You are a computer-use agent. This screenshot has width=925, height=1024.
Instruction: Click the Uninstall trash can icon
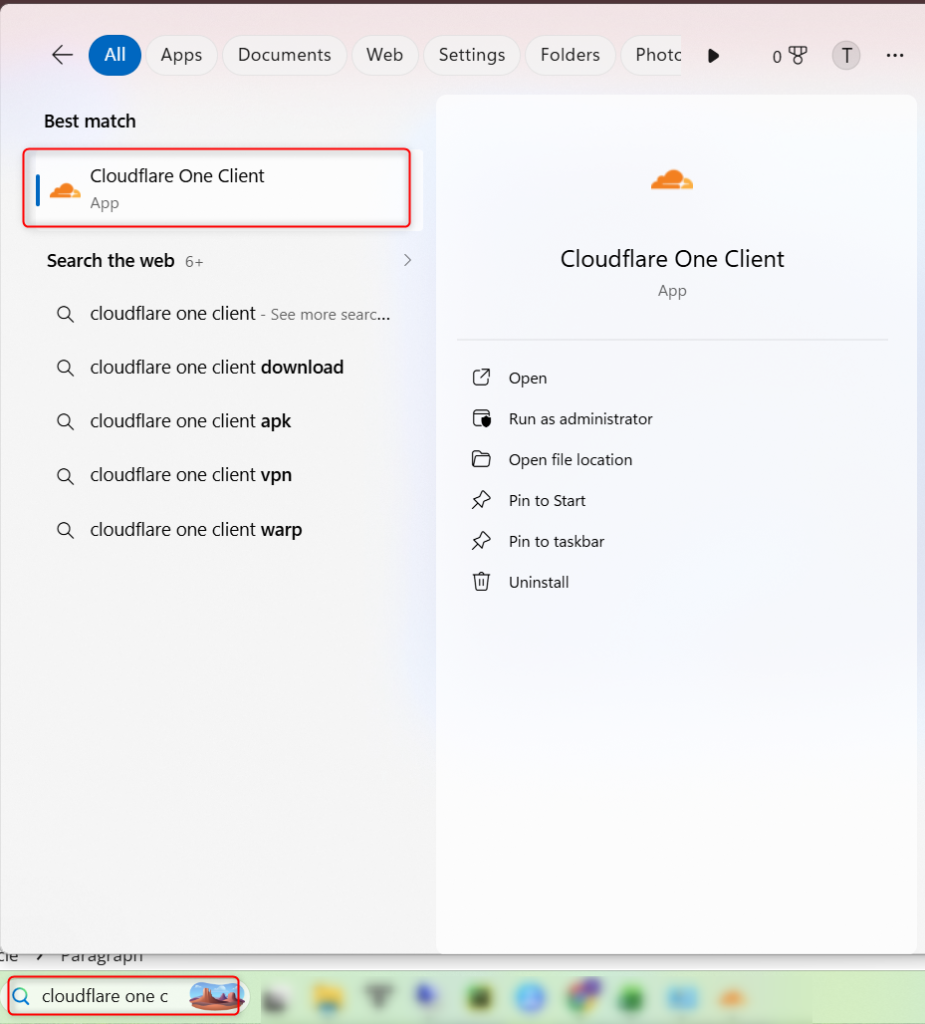coord(481,581)
